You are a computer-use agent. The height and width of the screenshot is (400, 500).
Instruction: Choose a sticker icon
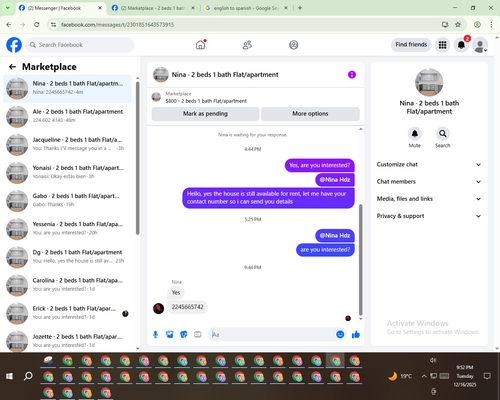click(x=184, y=334)
